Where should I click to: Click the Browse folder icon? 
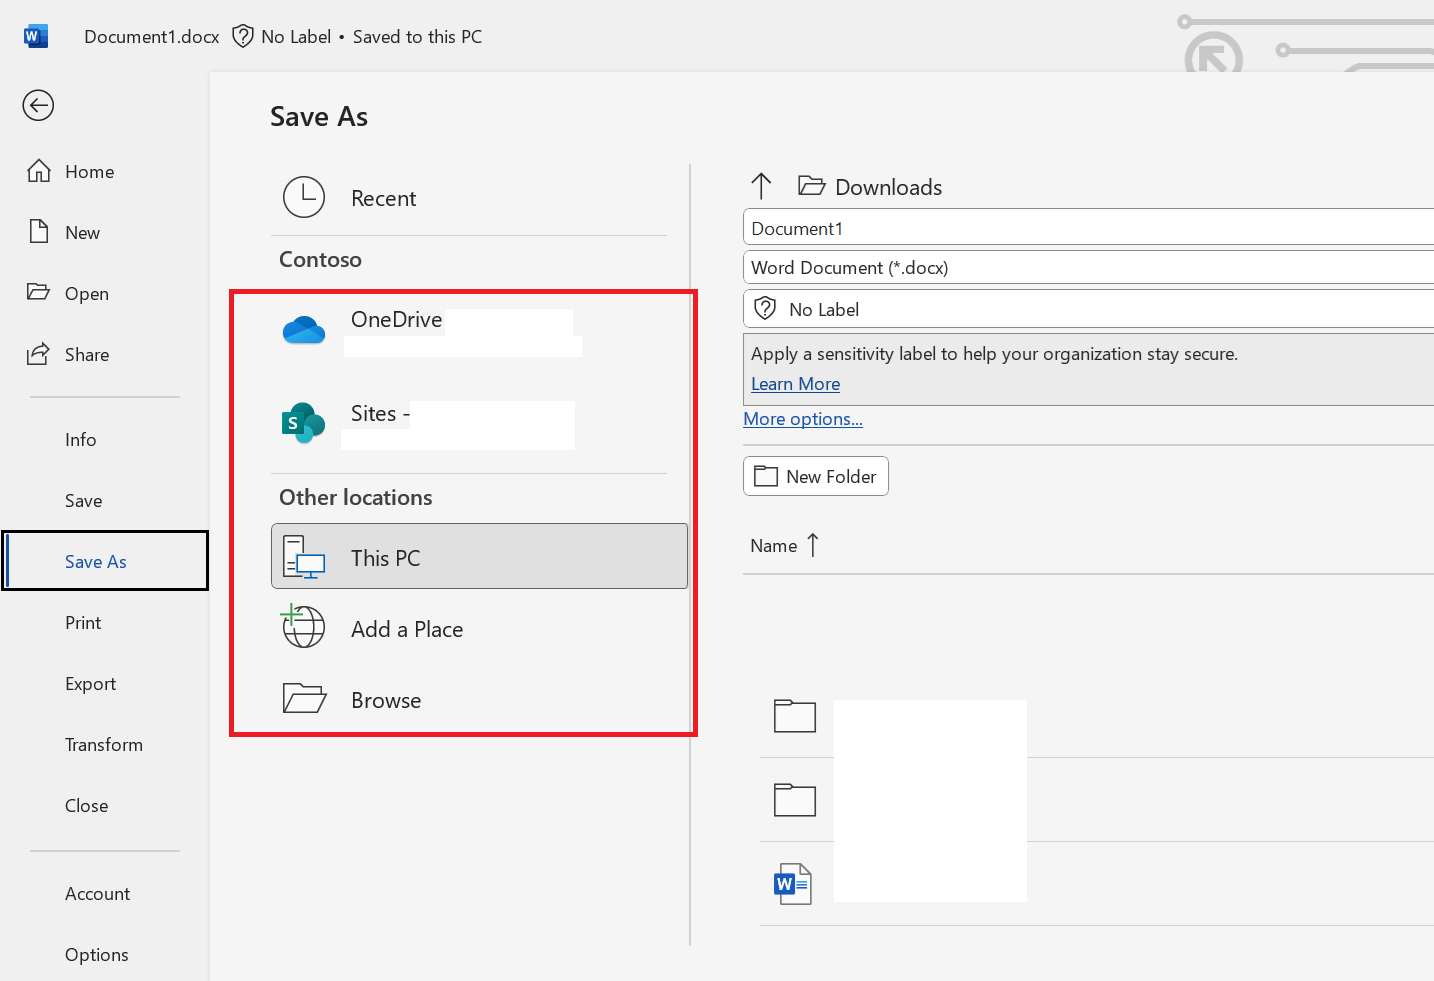[304, 698]
